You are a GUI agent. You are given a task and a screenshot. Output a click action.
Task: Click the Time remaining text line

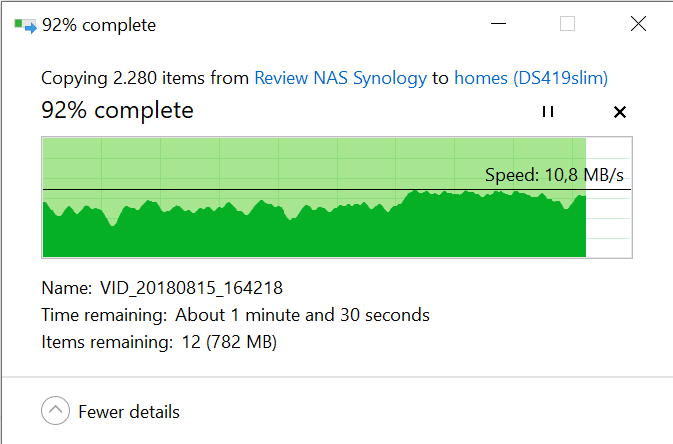tap(235, 315)
